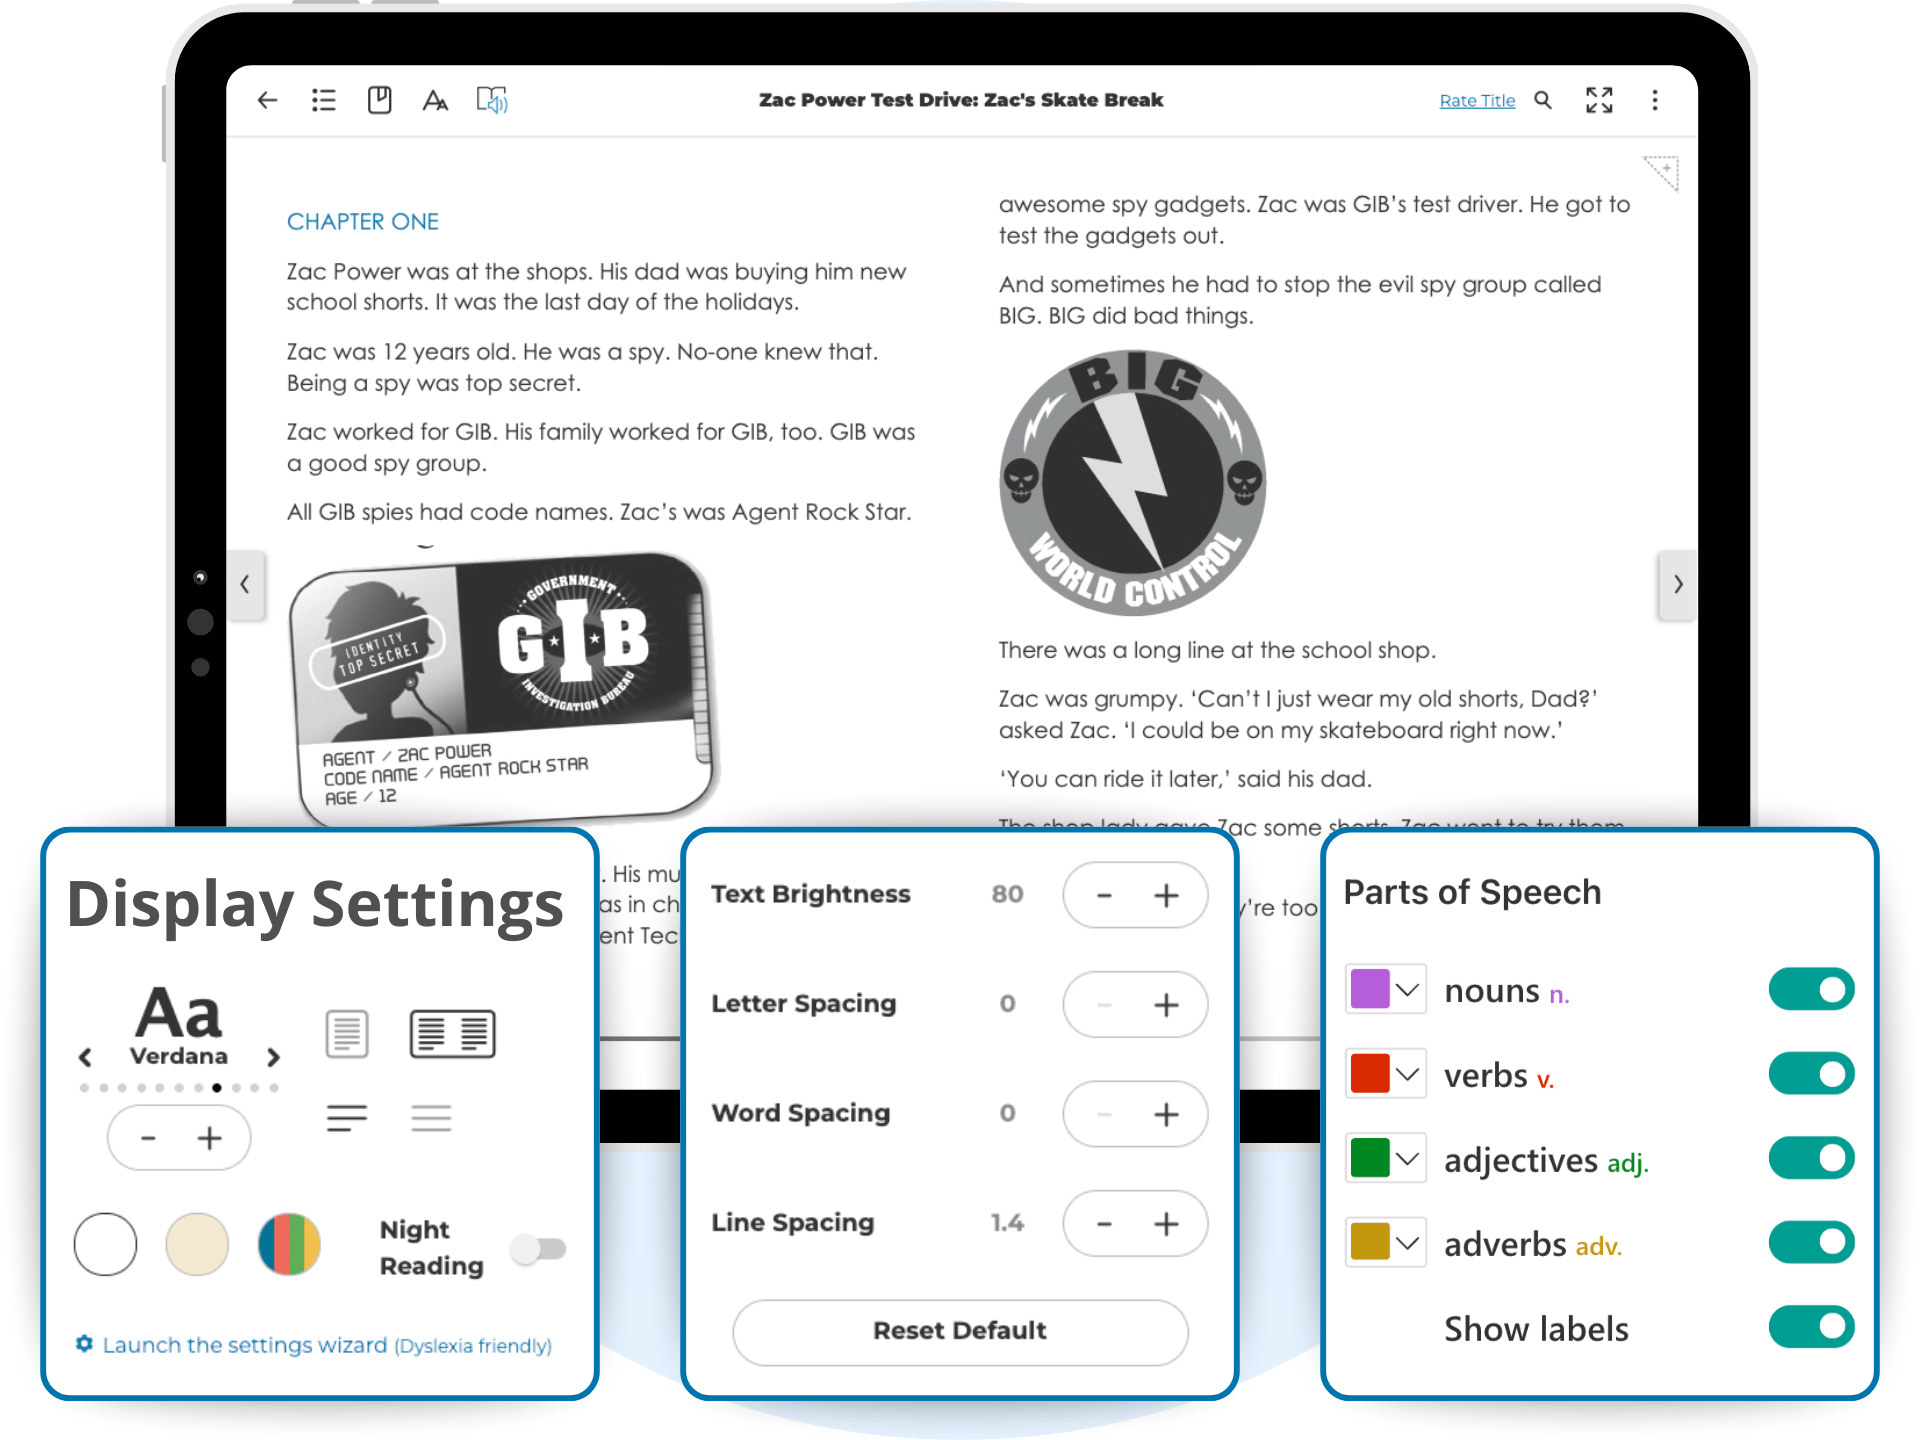Add a bookmark at page corner
The image size is (1920, 1440).
coord(1662,172)
